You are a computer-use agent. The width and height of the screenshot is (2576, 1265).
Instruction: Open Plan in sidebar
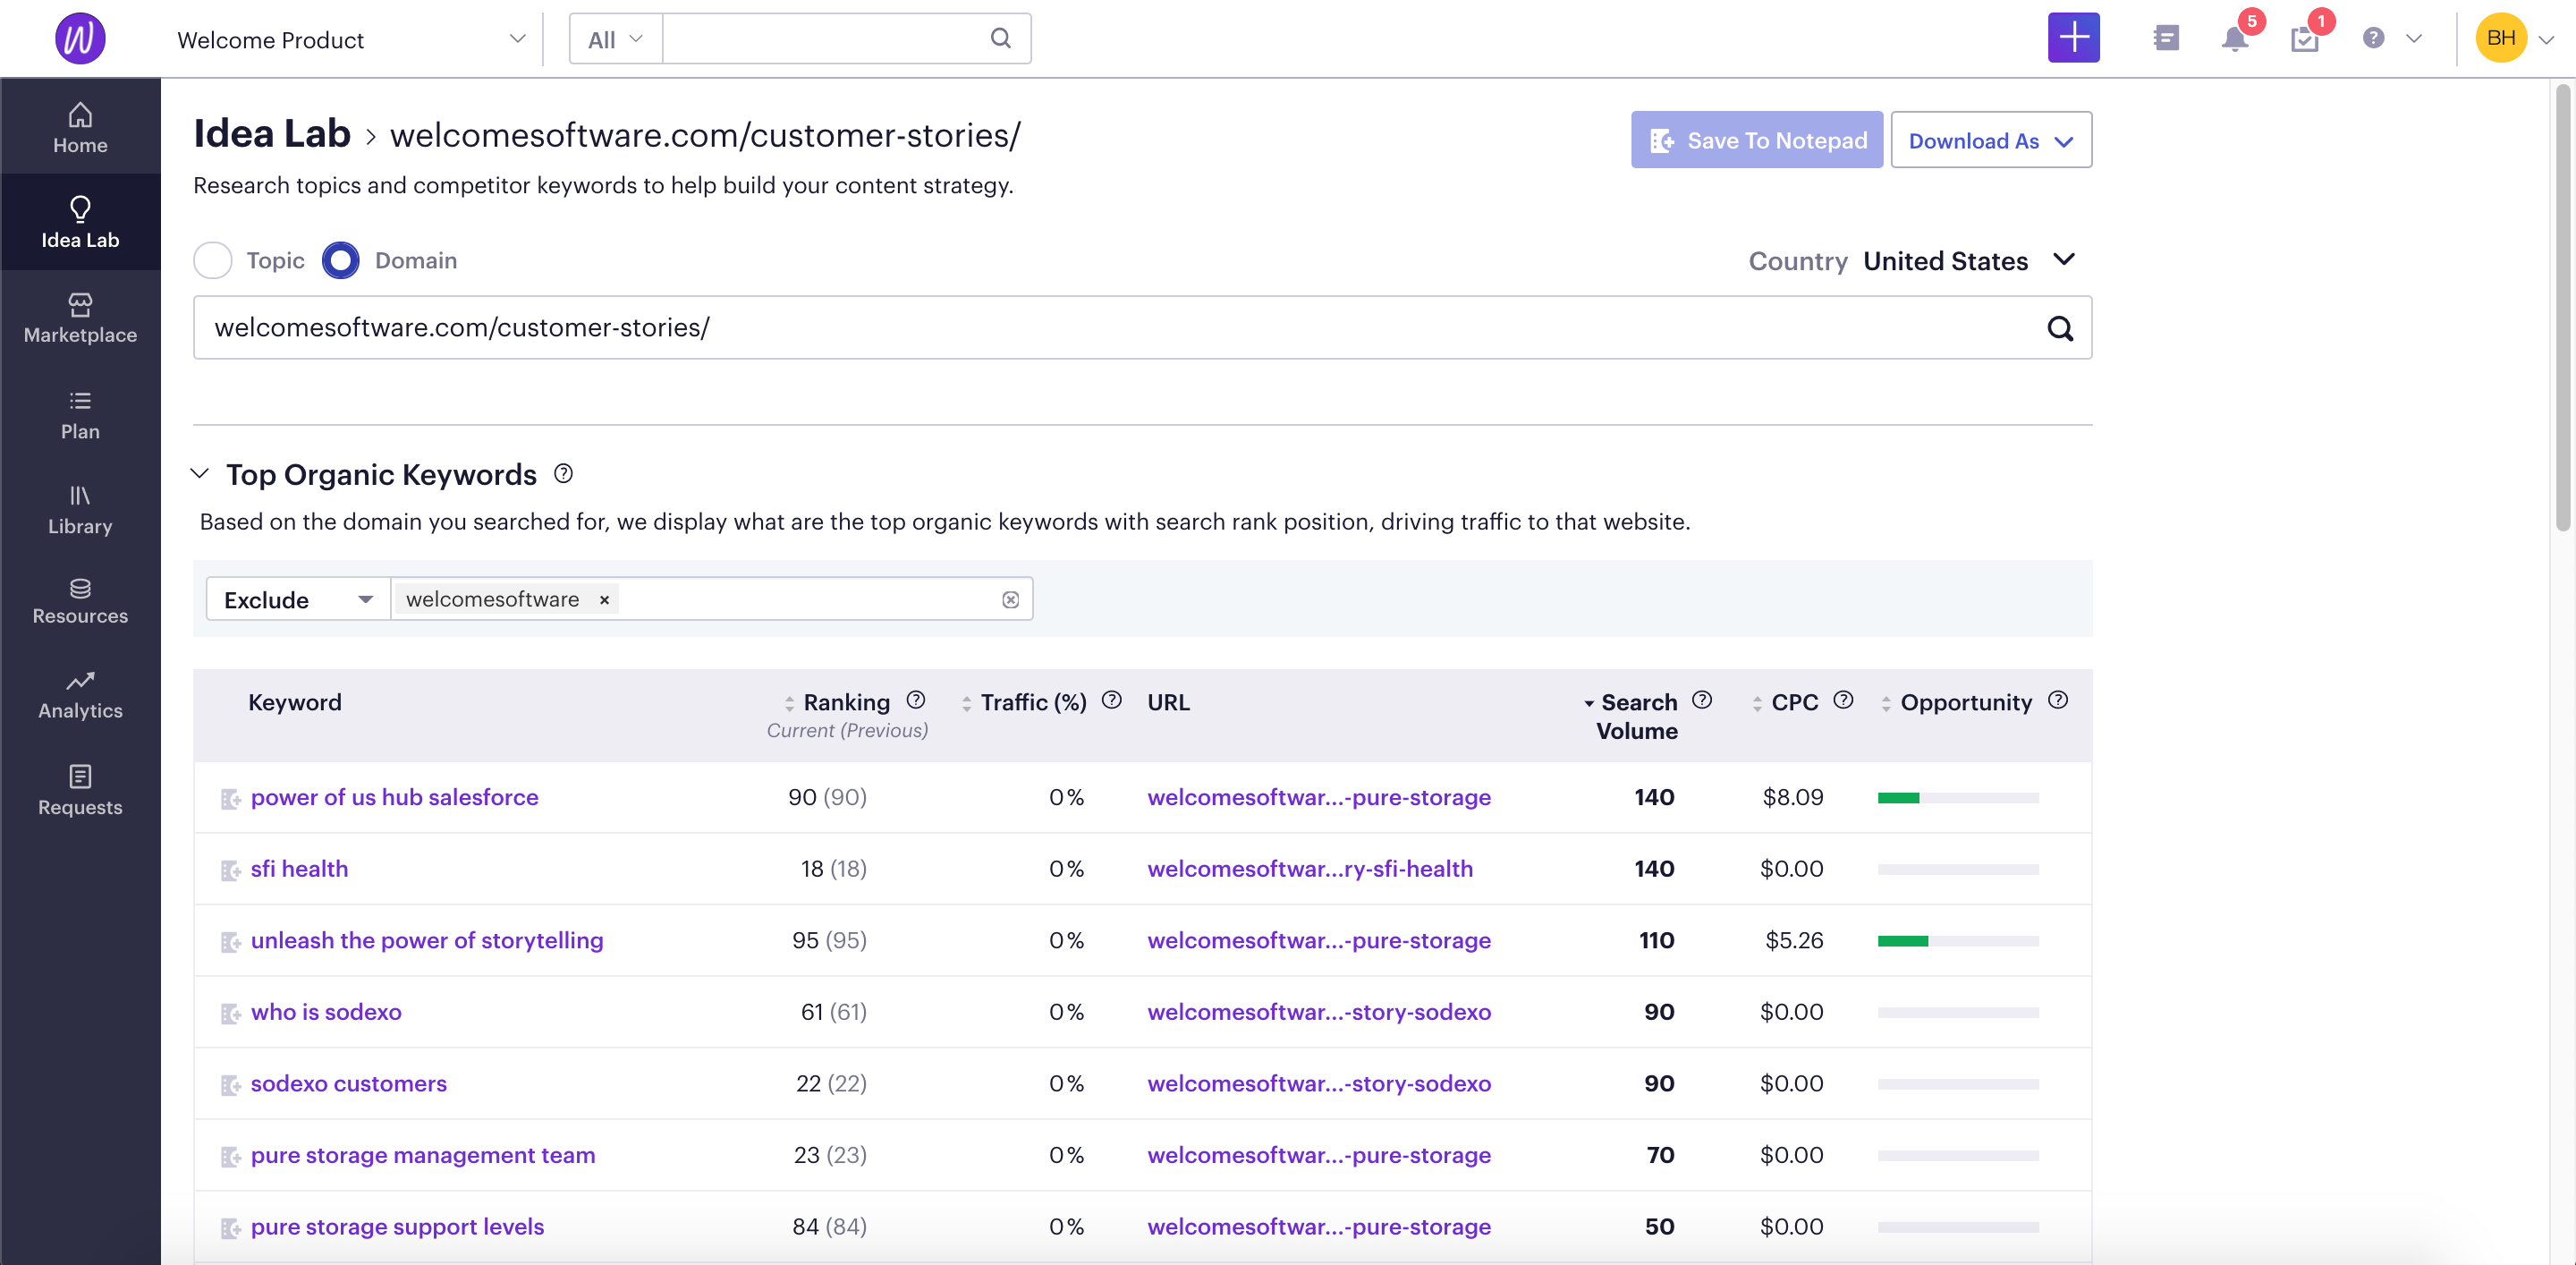80,415
